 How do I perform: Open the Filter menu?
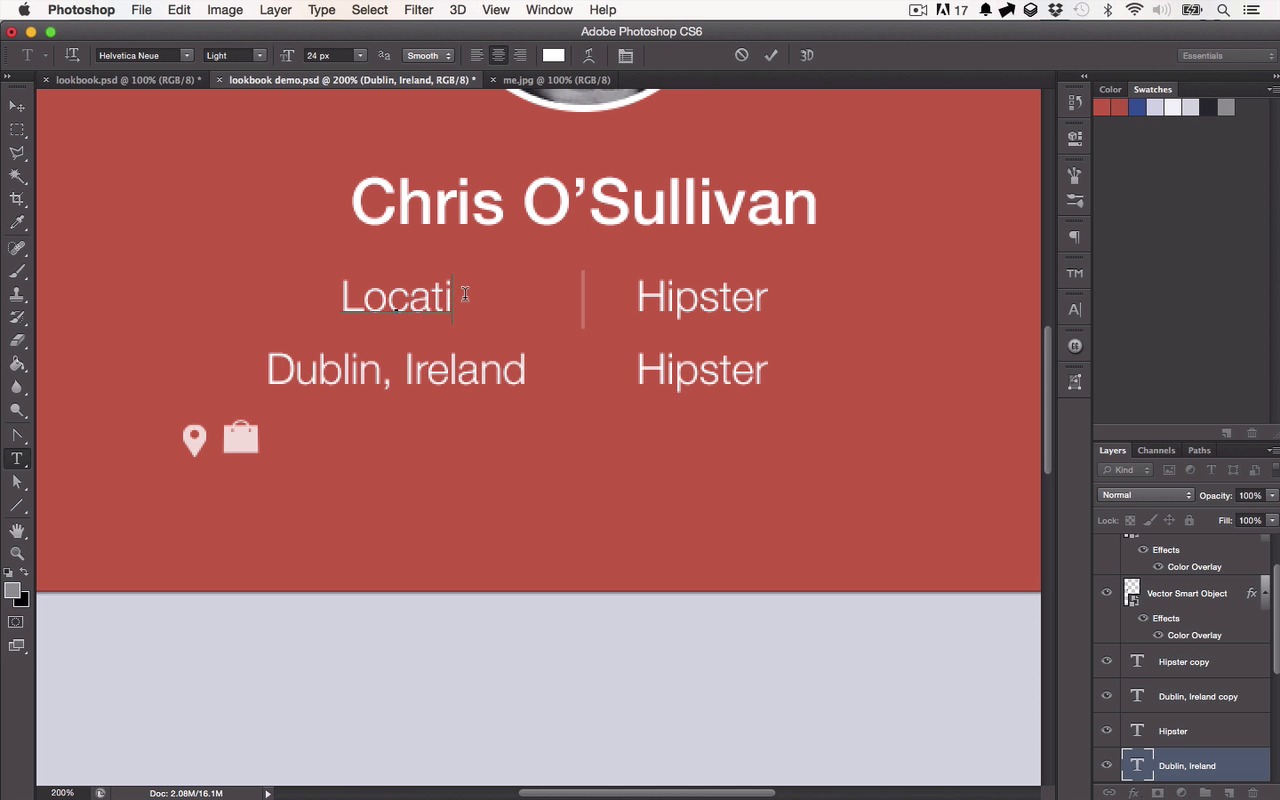click(418, 10)
